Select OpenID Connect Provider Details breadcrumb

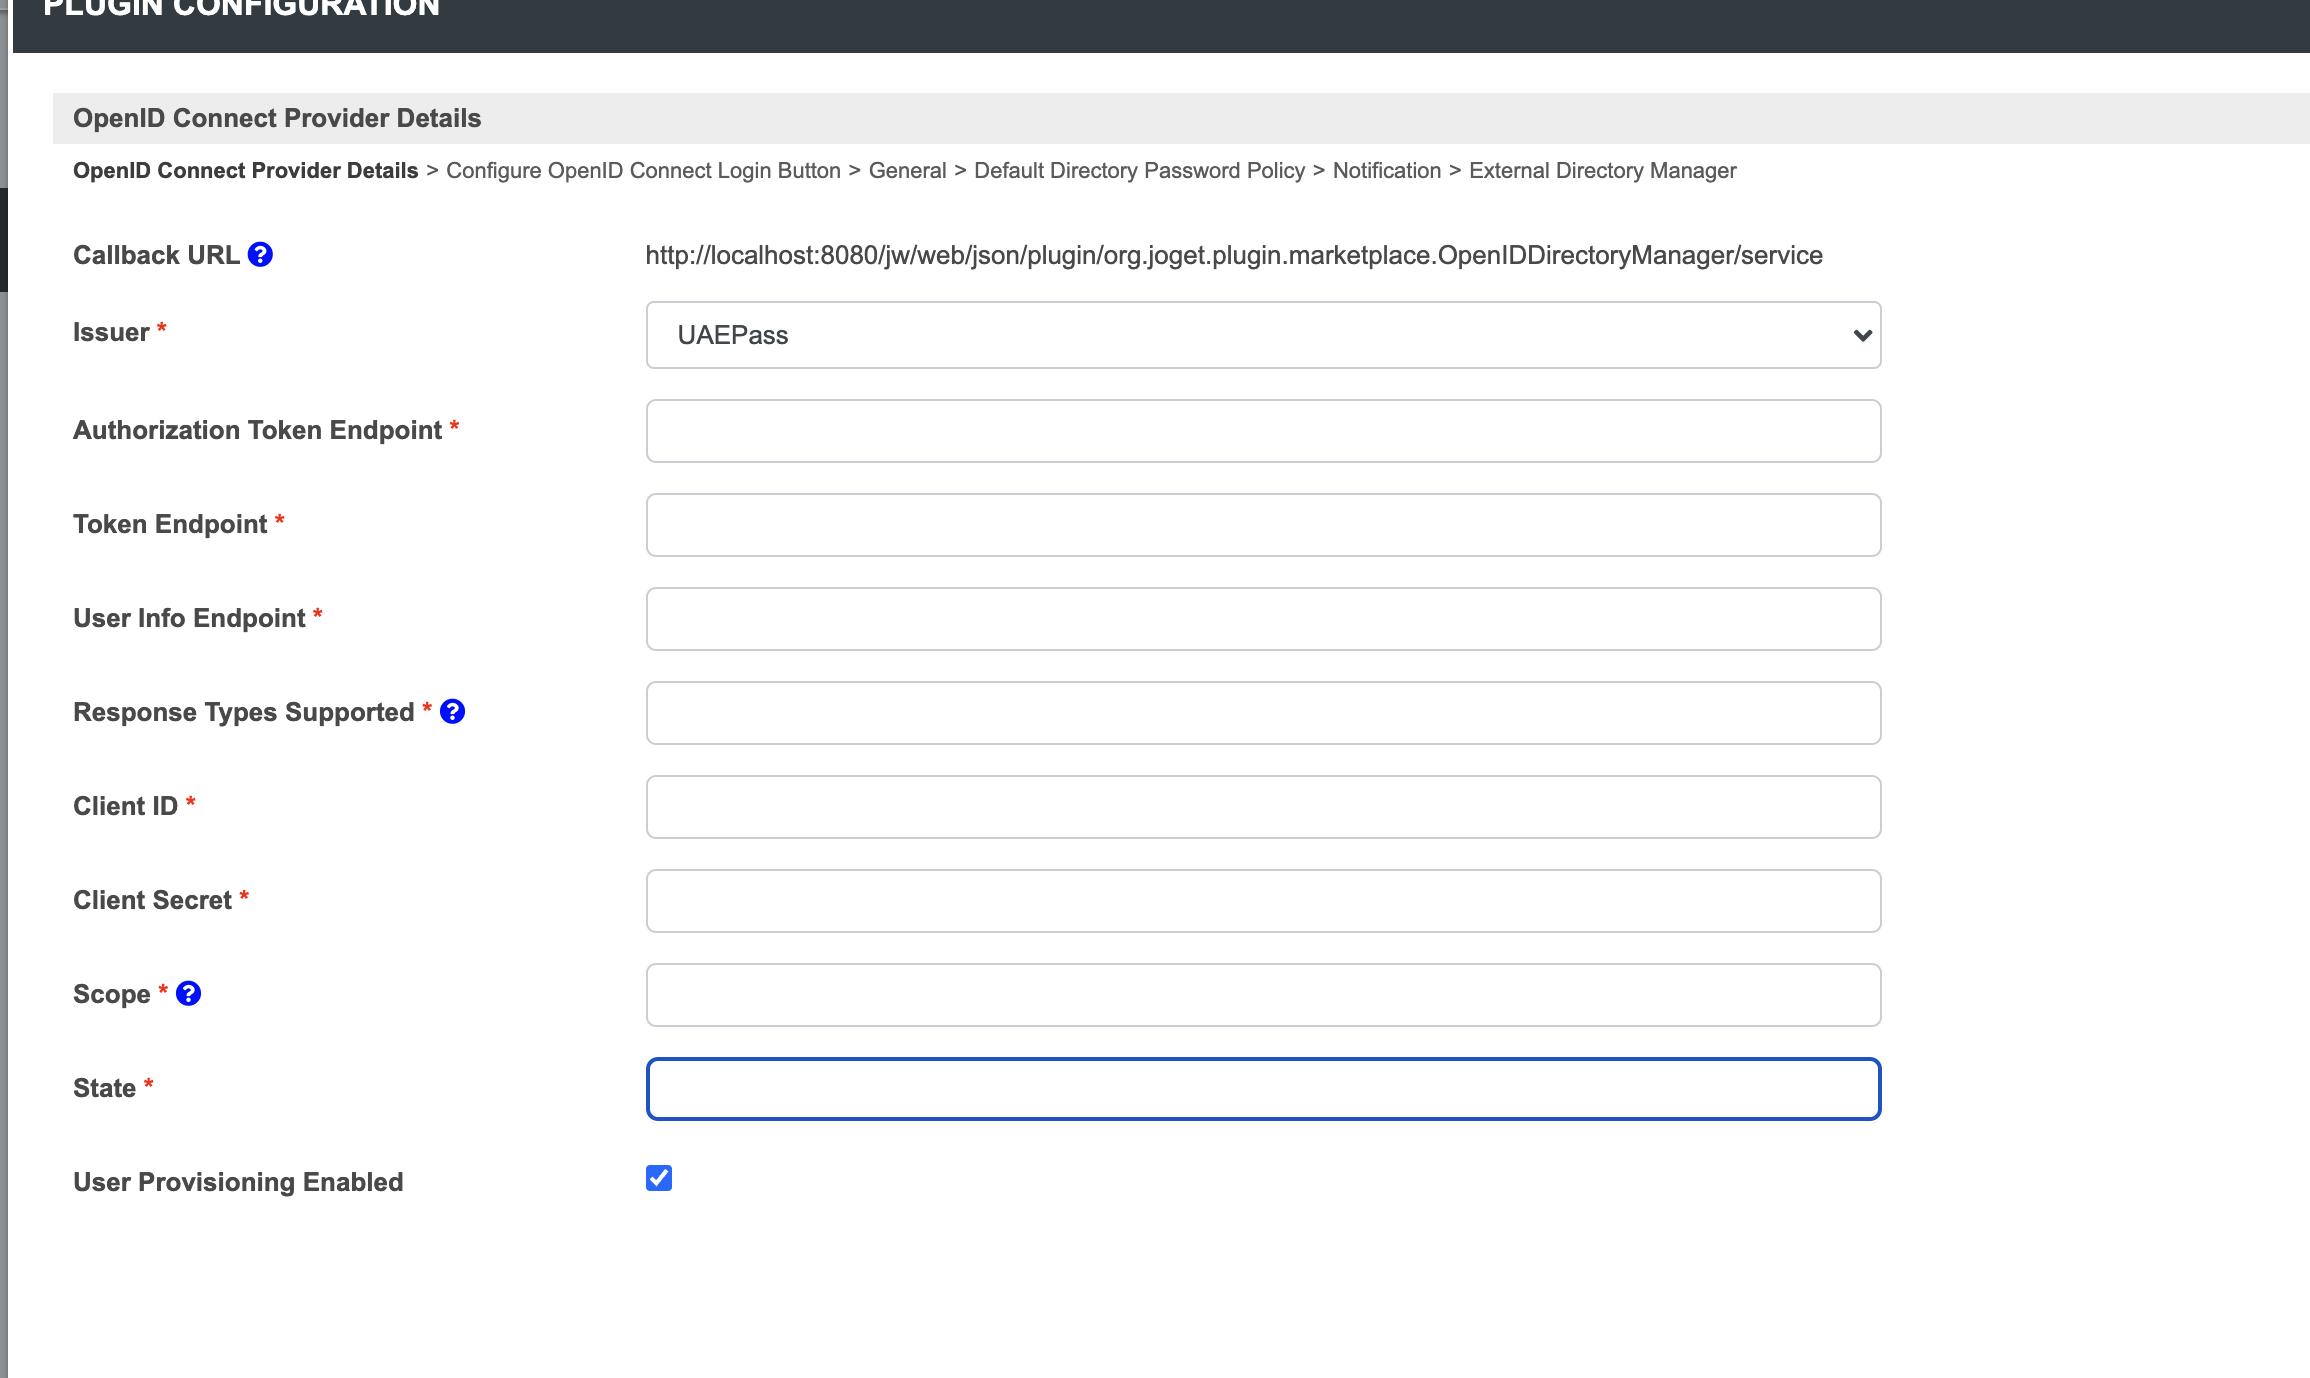click(x=245, y=171)
